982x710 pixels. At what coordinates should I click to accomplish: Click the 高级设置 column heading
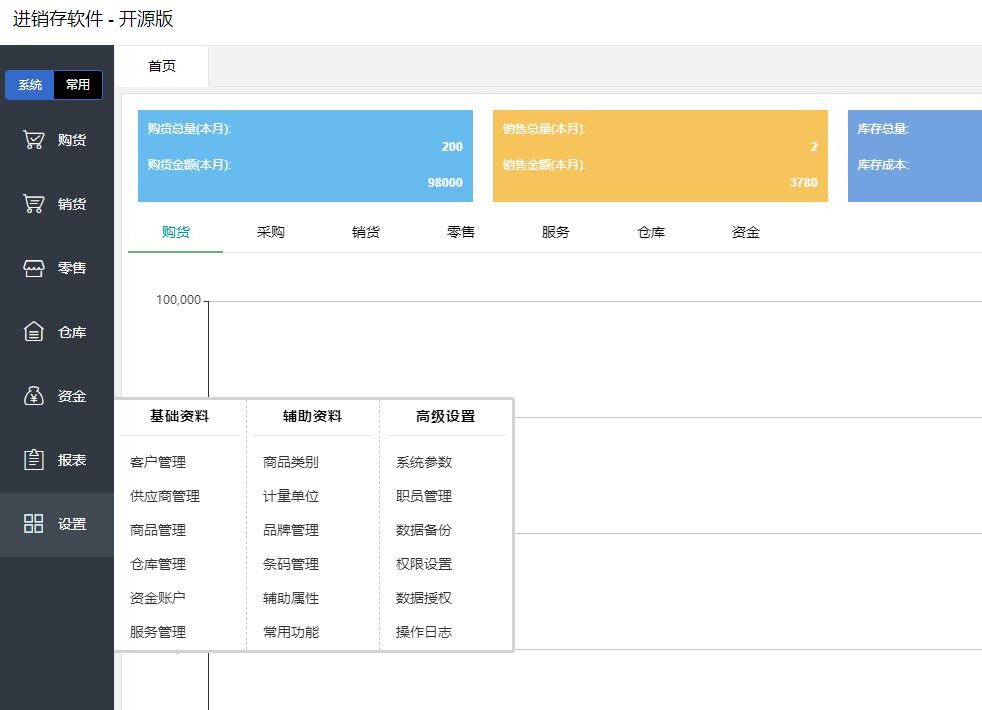445,416
